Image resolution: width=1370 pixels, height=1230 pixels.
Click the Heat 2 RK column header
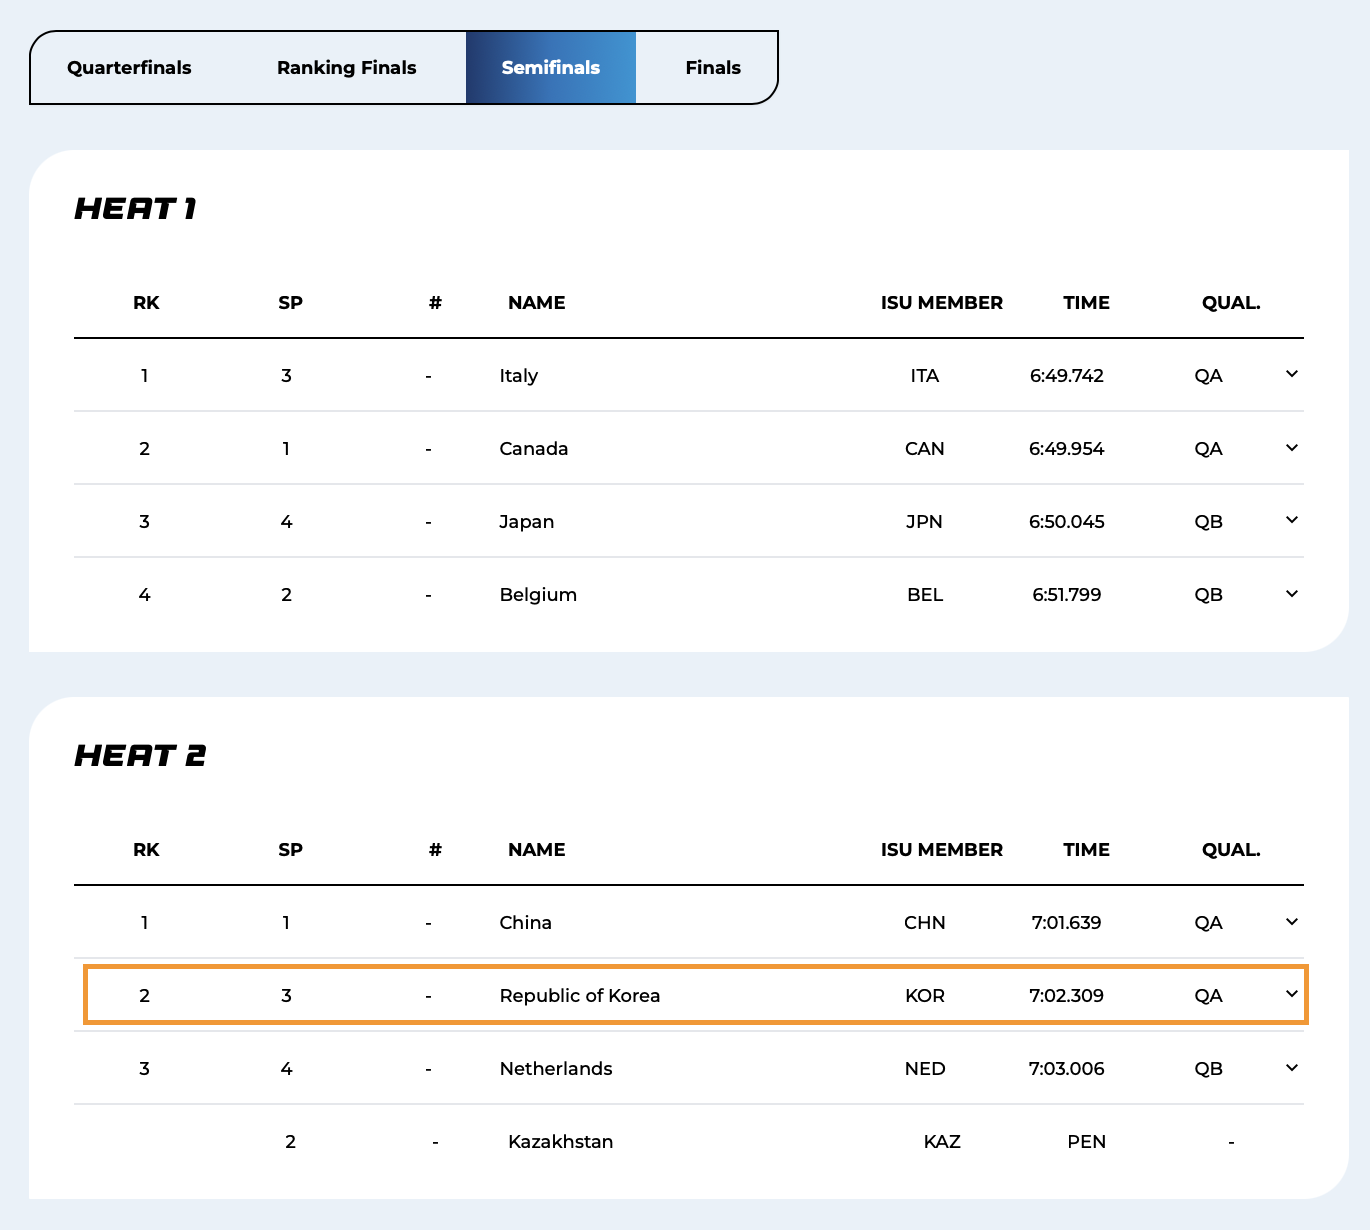pos(146,850)
